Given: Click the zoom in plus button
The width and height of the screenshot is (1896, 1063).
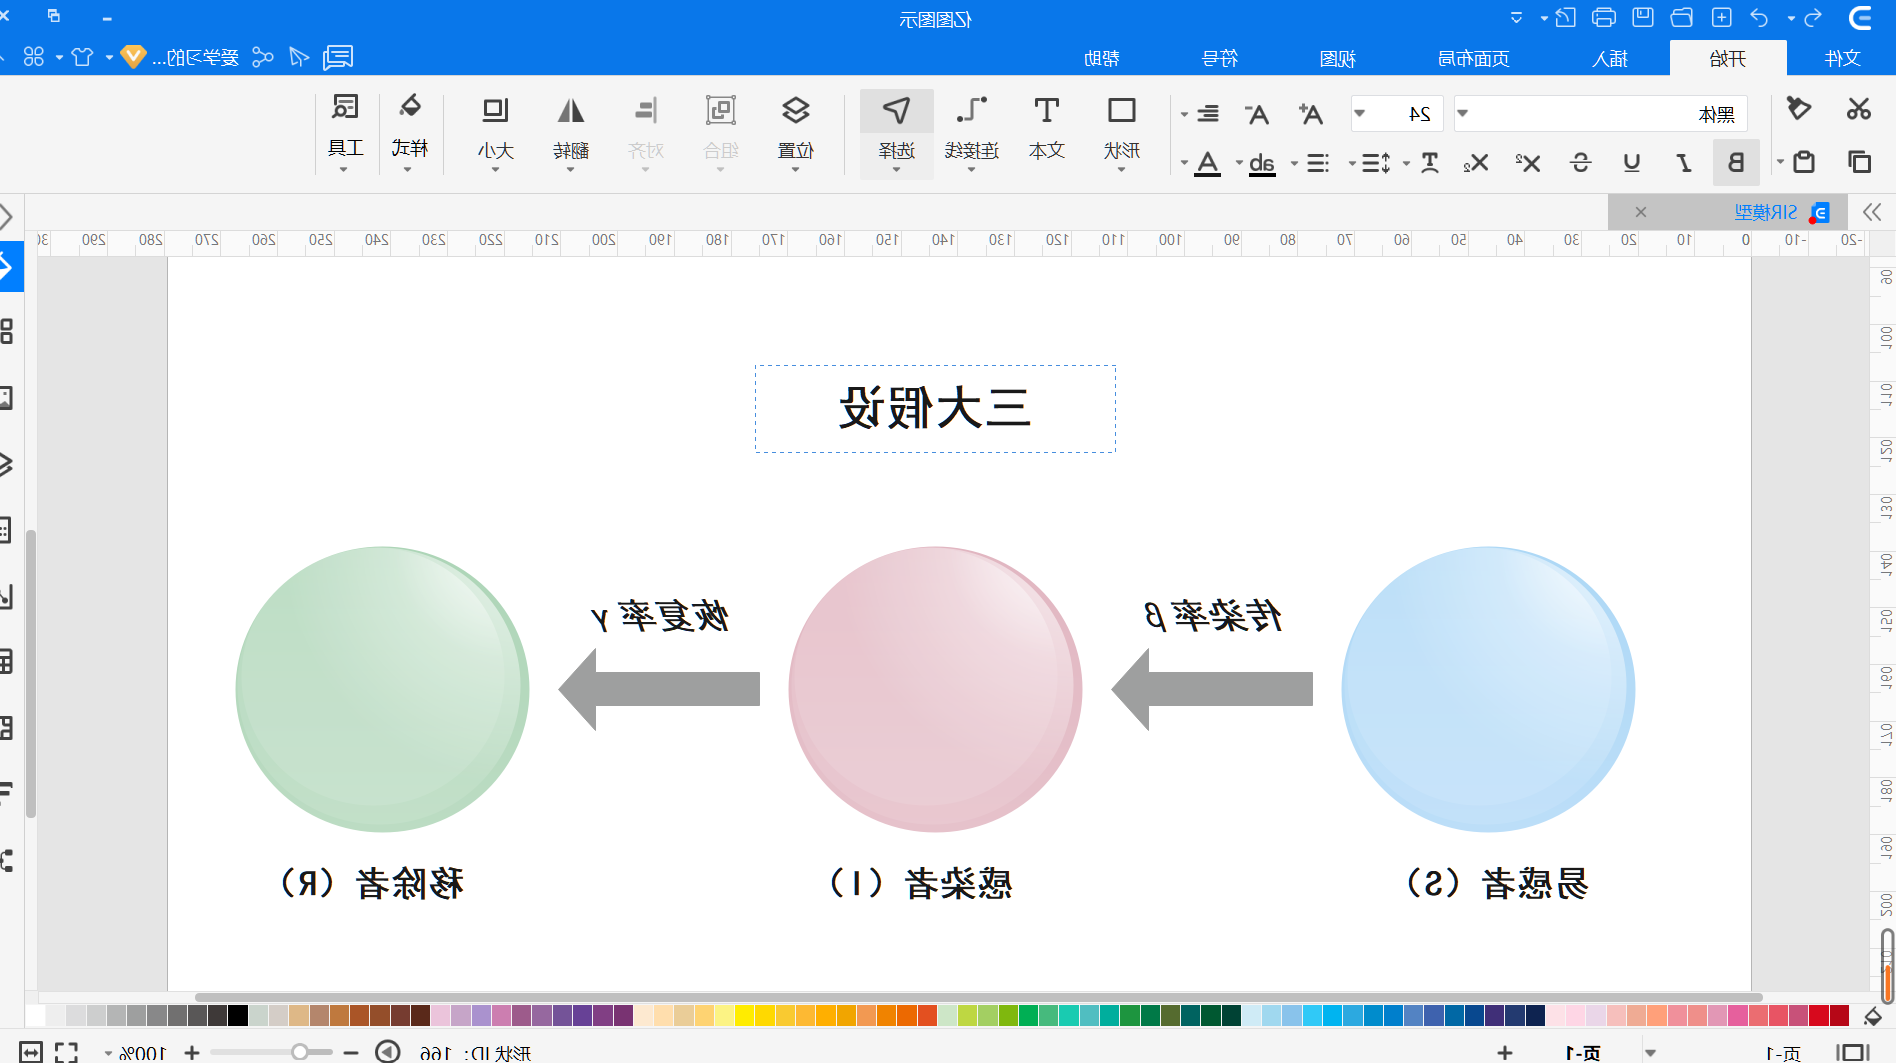Looking at the screenshot, I should pyautogui.click(x=192, y=1052).
